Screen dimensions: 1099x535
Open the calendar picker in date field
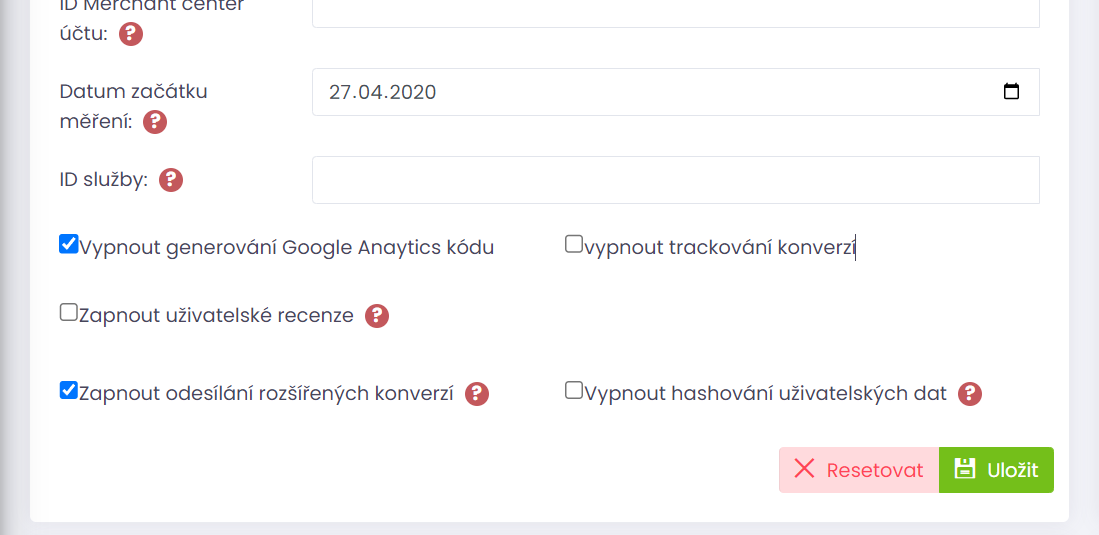point(1011,92)
